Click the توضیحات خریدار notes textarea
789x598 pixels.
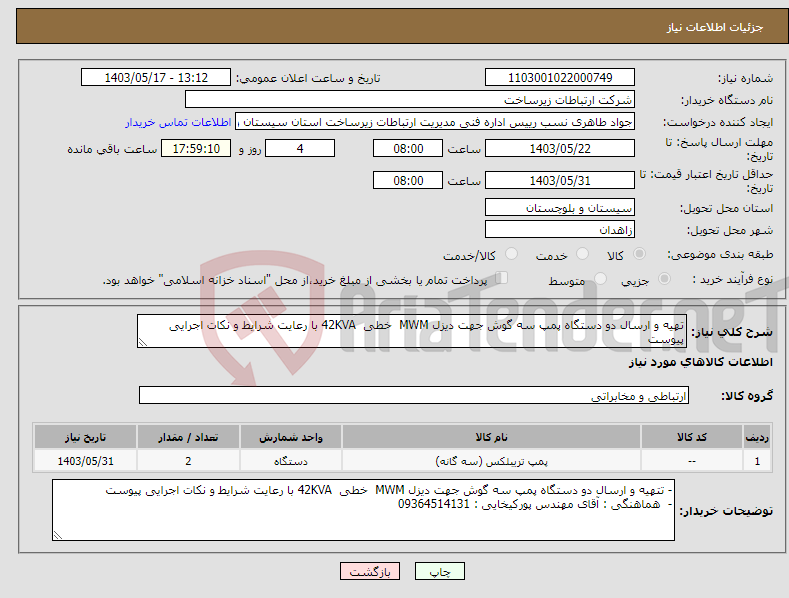[363, 510]
